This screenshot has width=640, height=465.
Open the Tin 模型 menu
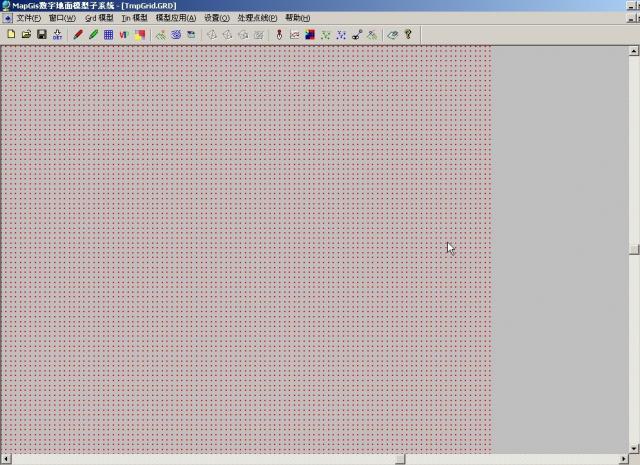[x=134, y=18]
